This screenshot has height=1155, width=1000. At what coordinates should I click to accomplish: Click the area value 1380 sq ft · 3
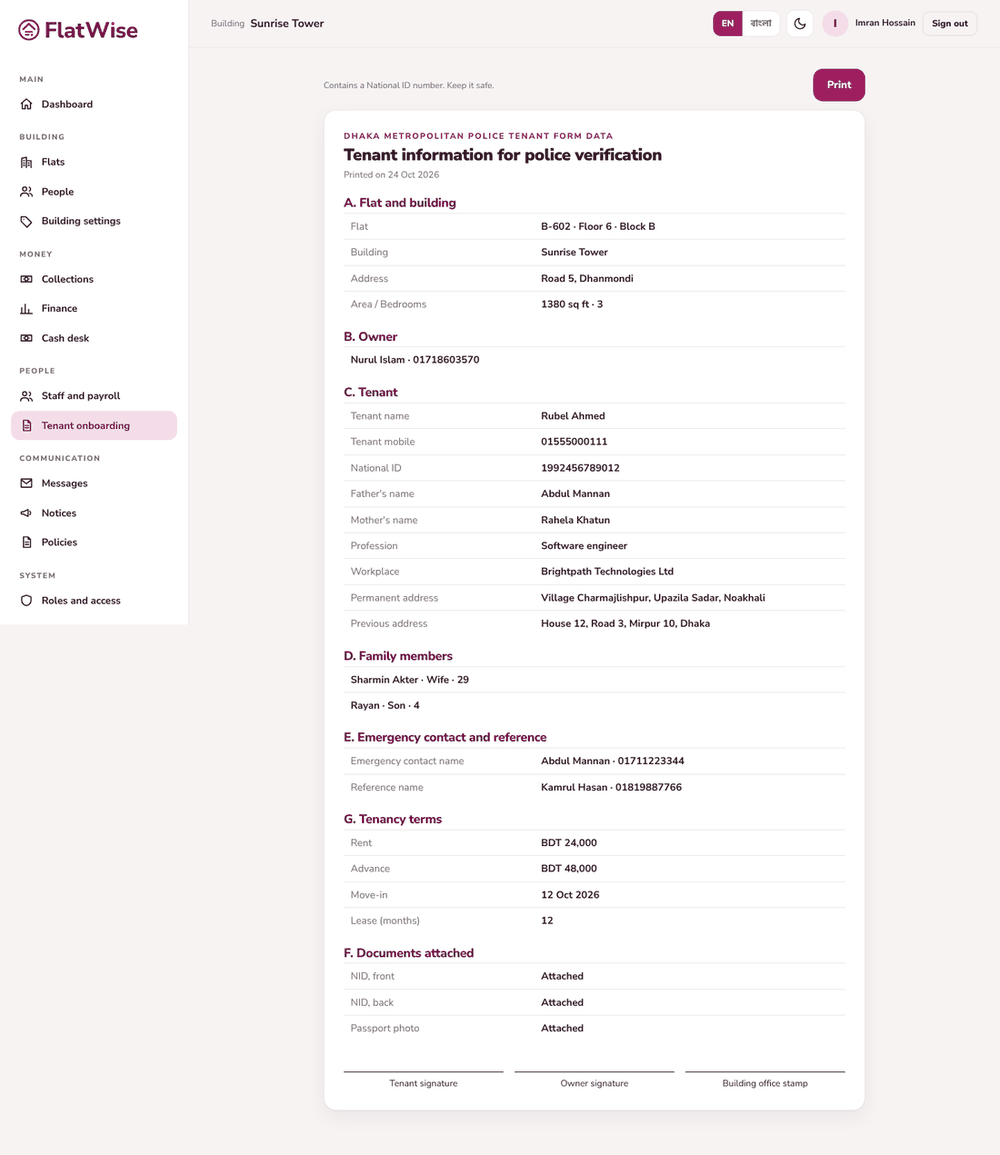coord(571,304)
